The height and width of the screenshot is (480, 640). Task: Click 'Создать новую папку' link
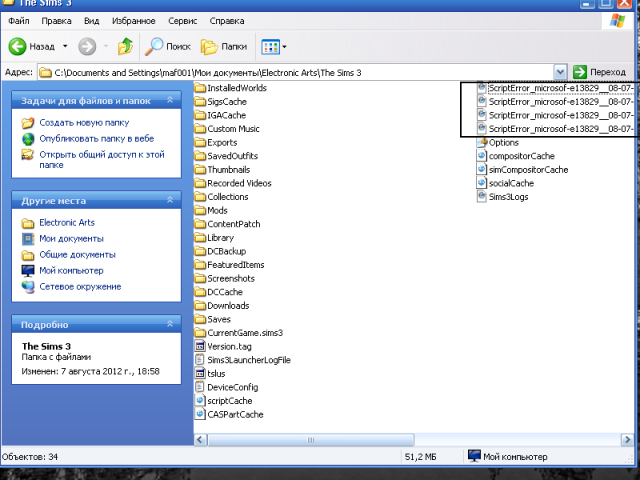[83, 123]
